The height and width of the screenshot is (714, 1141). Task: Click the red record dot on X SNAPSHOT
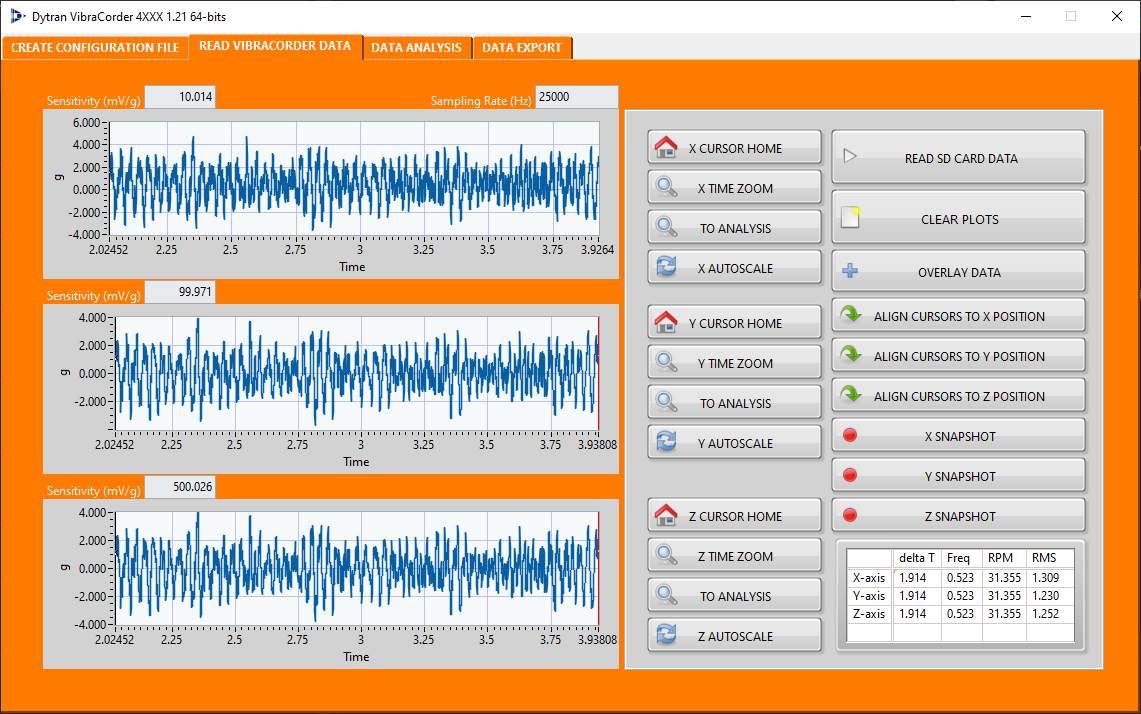(850, 436)
